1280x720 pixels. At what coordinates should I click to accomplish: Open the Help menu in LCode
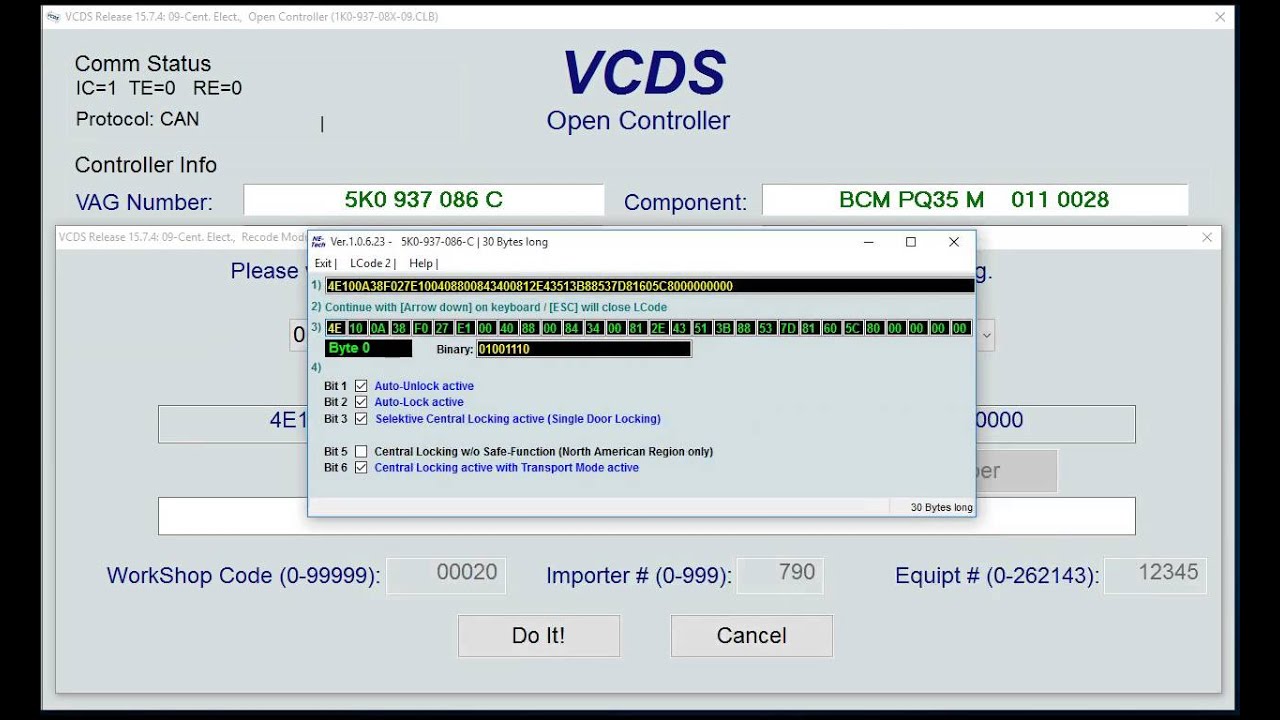(x=422, y=264)
